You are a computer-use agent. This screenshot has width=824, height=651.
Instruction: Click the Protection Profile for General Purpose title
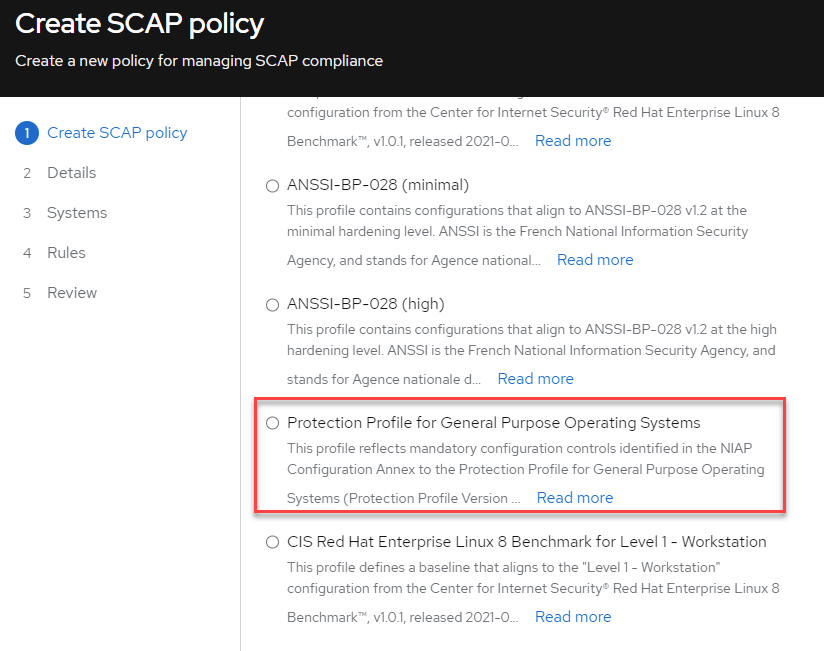(493, 423)
